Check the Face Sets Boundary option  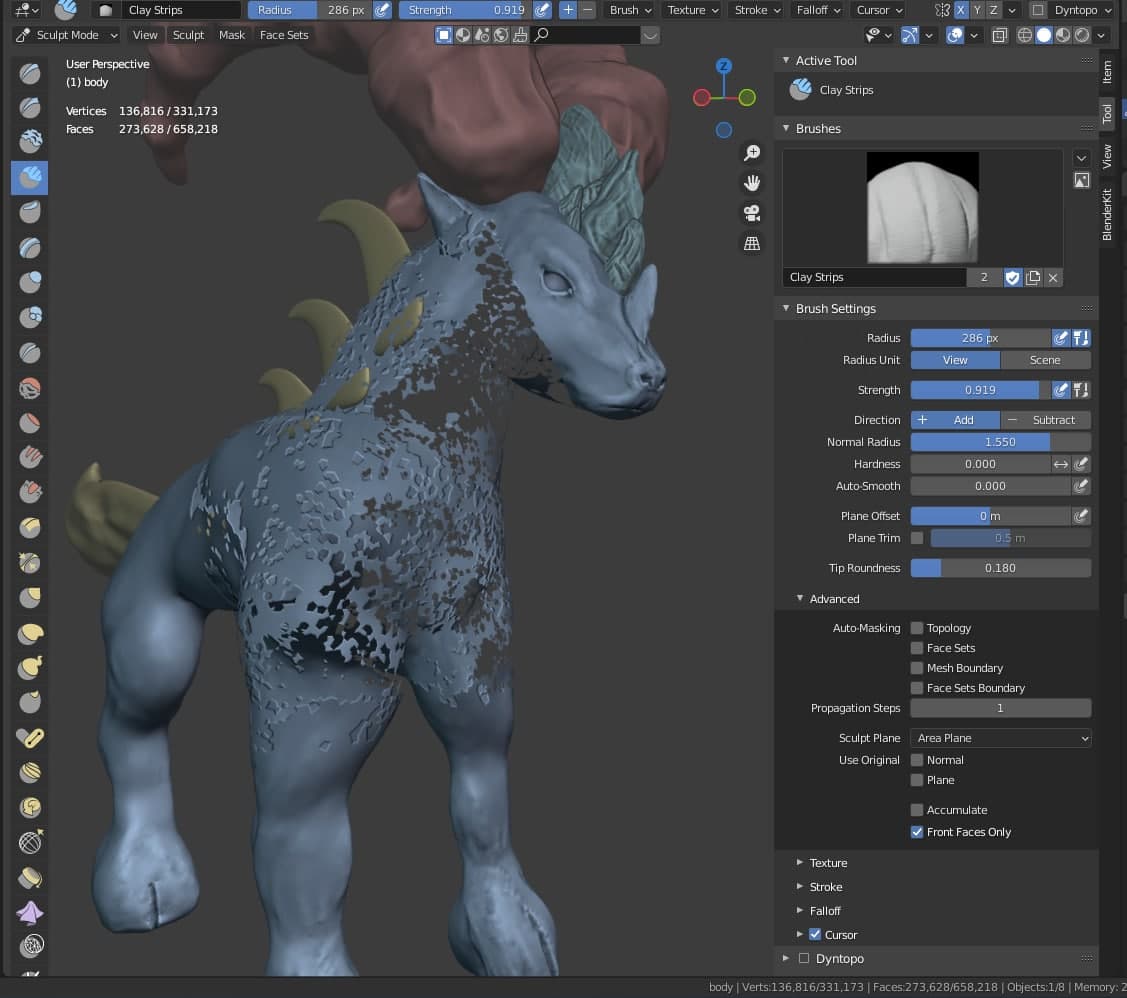(x=916, y=688)
